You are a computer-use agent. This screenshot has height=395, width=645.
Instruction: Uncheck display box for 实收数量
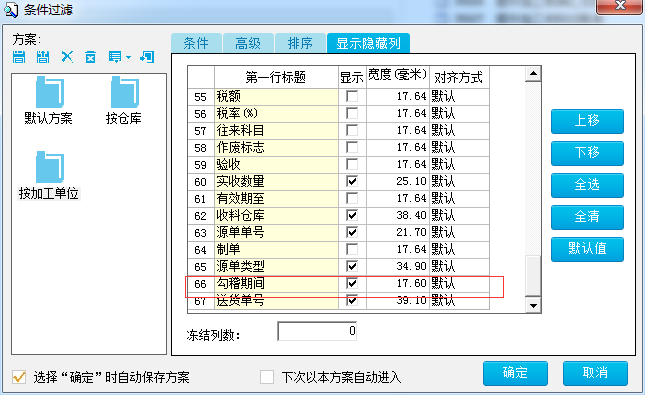[352, 181]
